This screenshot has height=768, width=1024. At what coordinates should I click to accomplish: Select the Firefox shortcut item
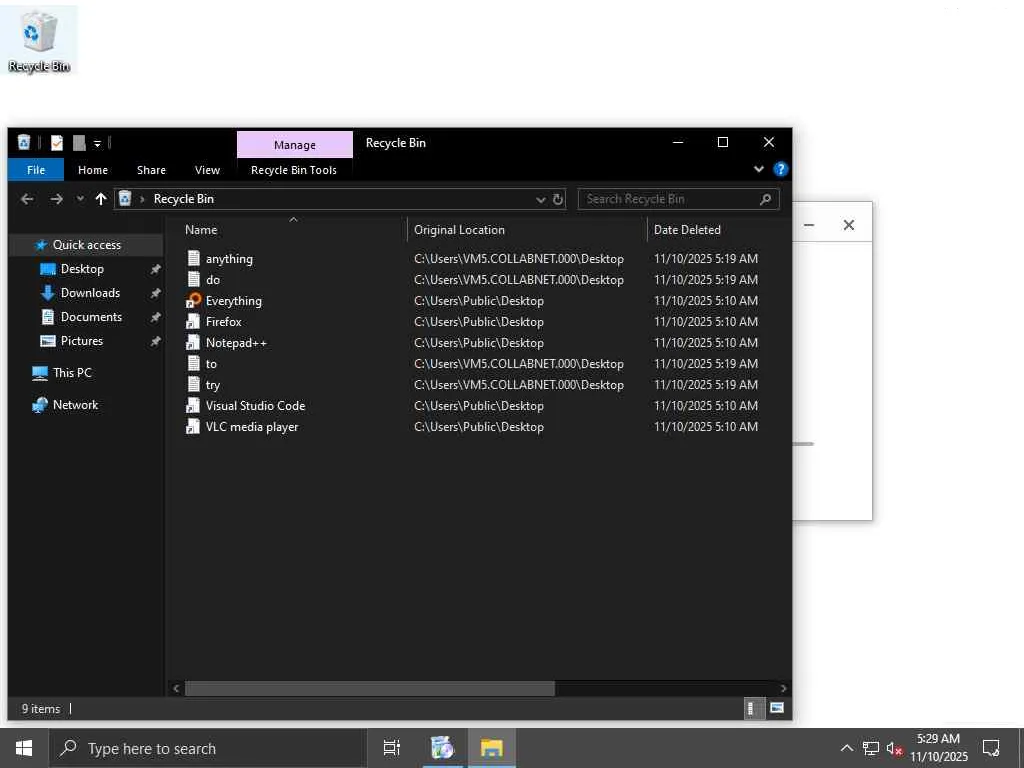point(223,321)
